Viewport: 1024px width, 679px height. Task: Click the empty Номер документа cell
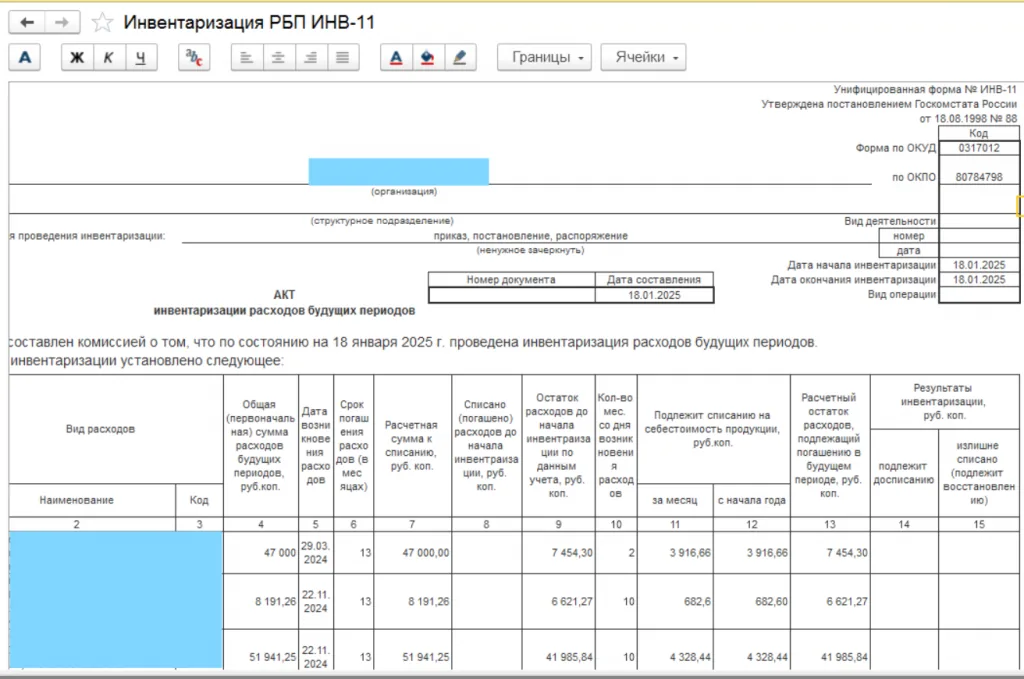click(512, 295)
